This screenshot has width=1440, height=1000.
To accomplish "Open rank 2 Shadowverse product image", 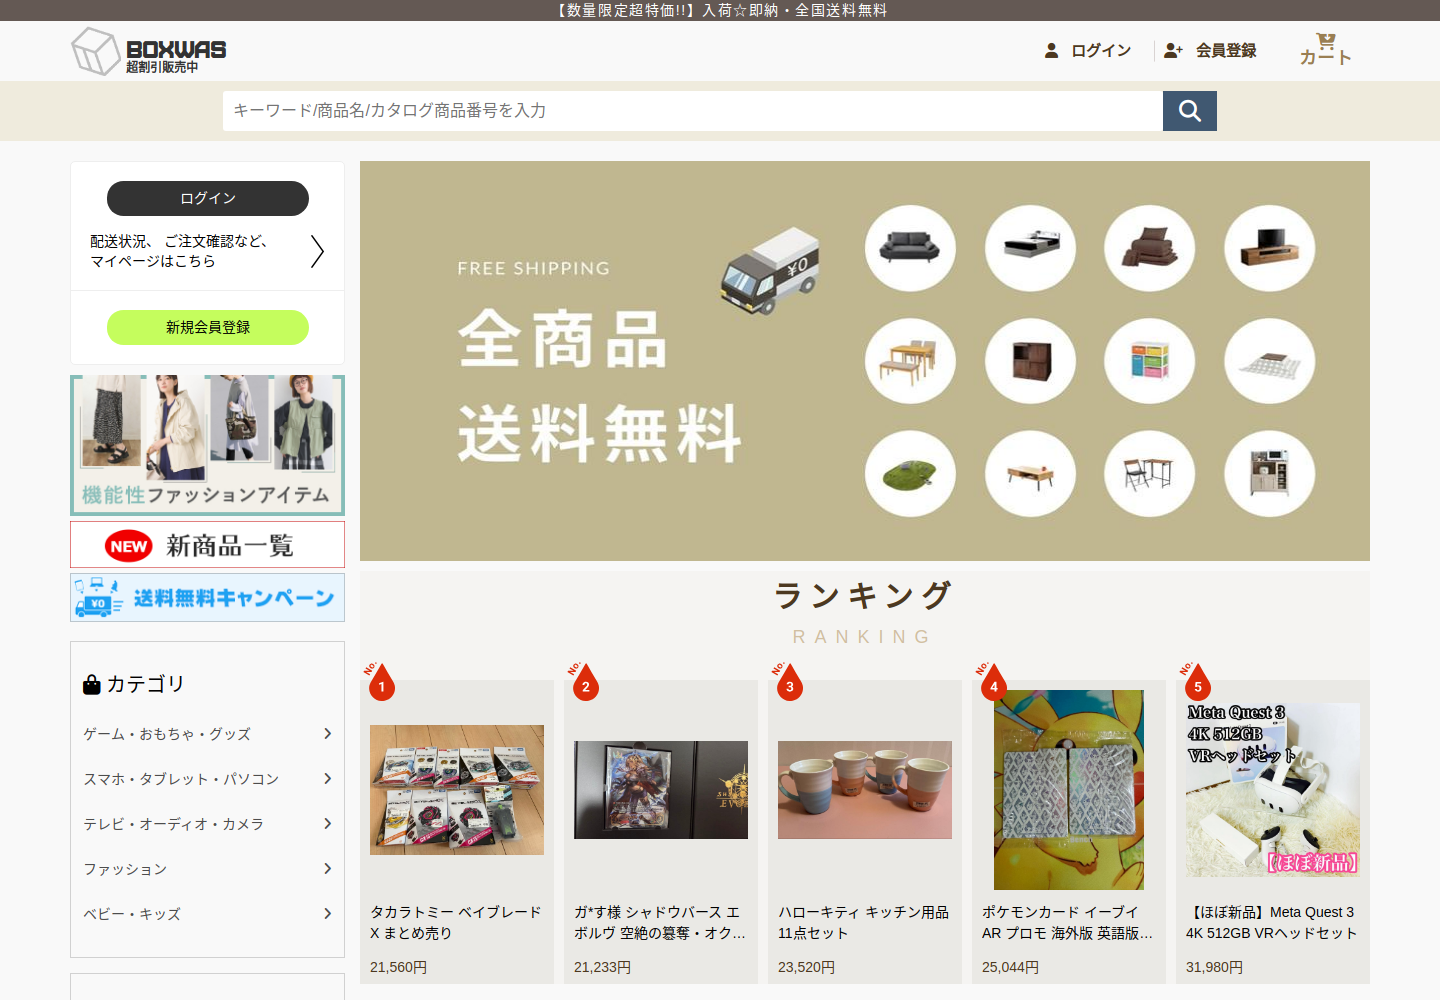I will (661, 790).
